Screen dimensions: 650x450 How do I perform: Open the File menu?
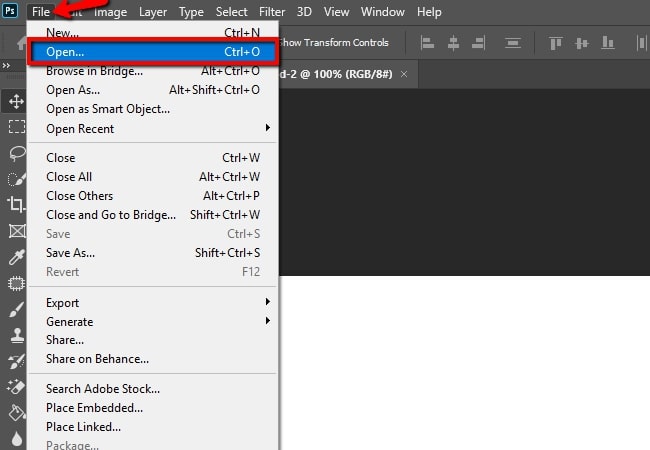click(41, 12)
